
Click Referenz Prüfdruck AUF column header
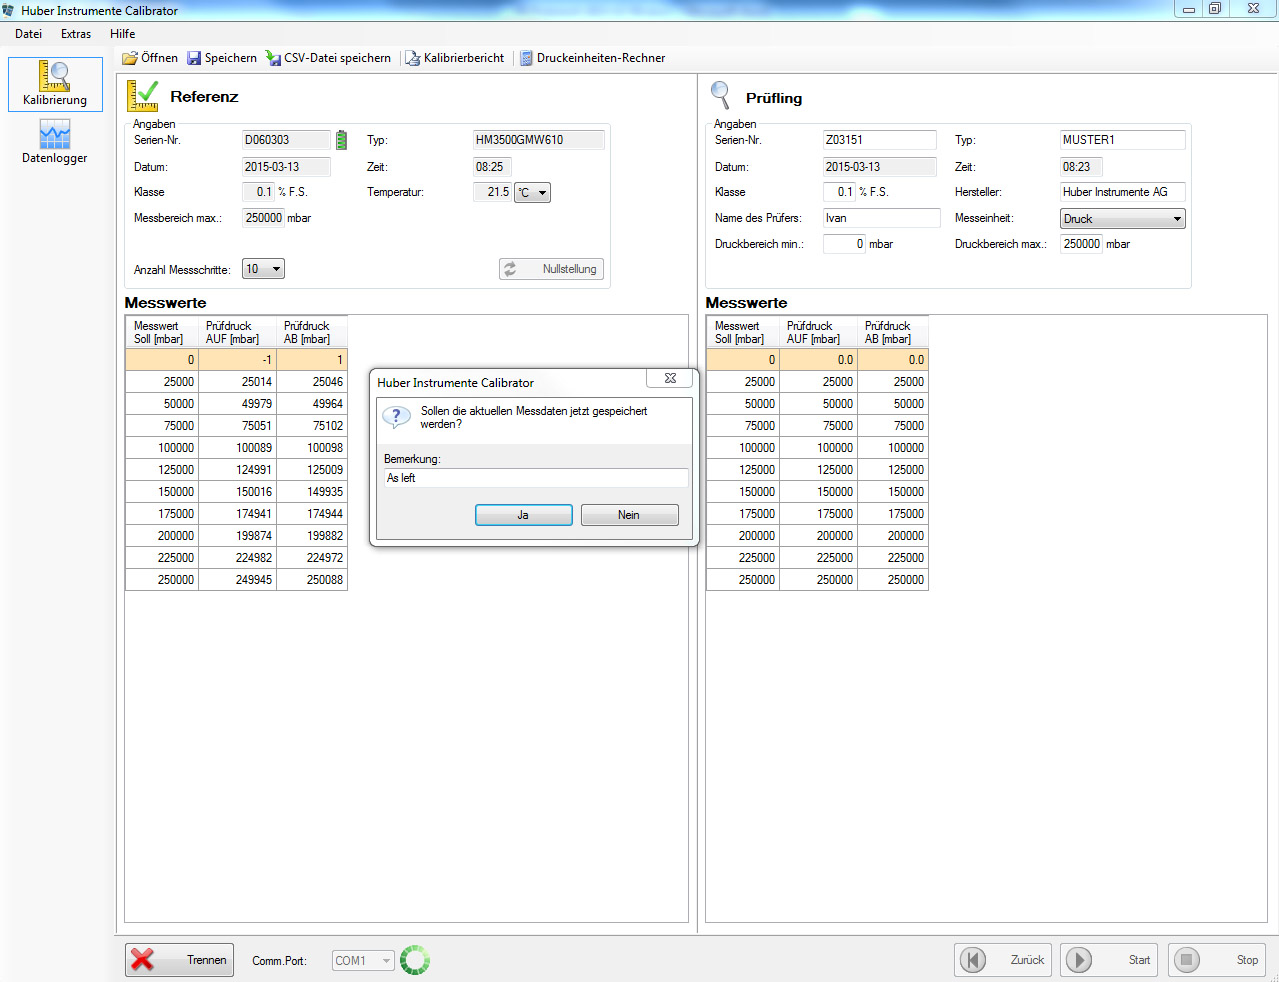(237, 332)
